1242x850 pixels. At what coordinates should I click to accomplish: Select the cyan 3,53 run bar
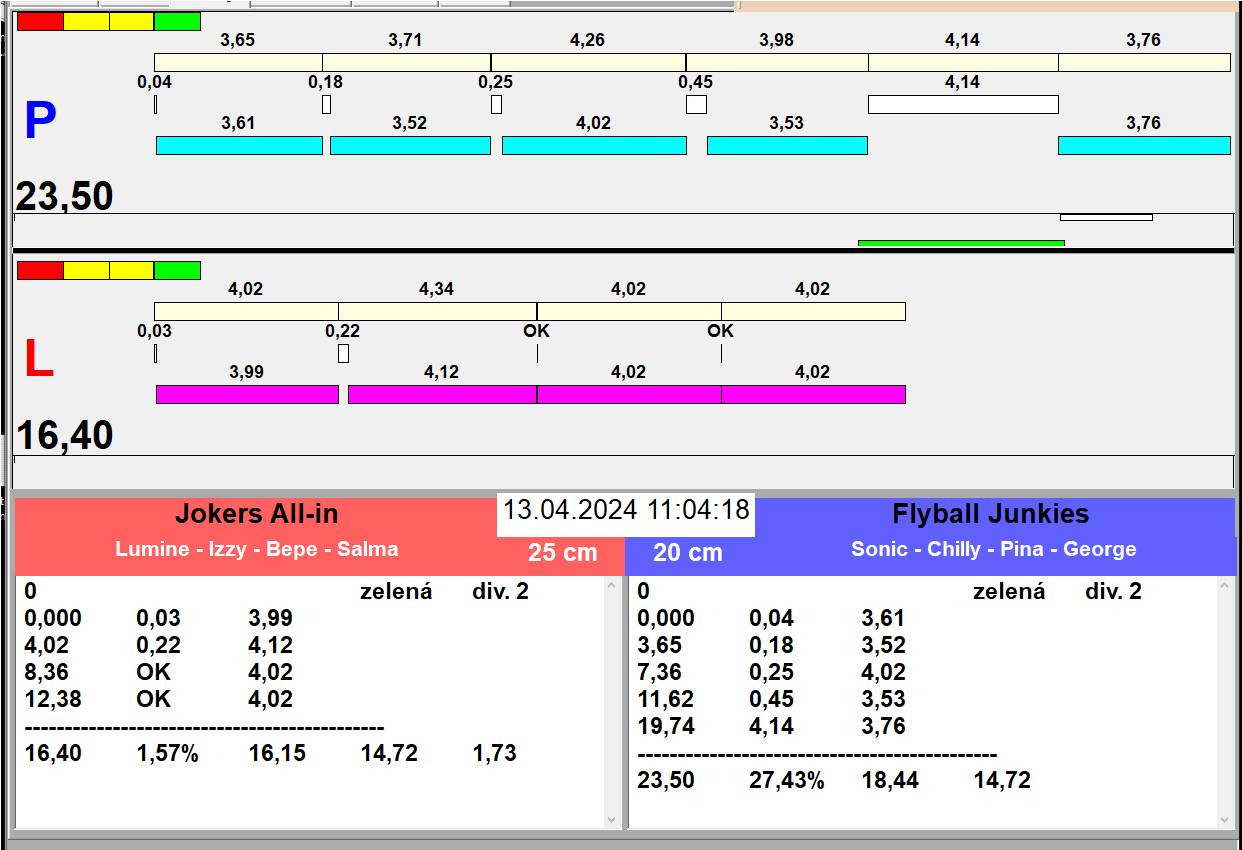[787, 145]
